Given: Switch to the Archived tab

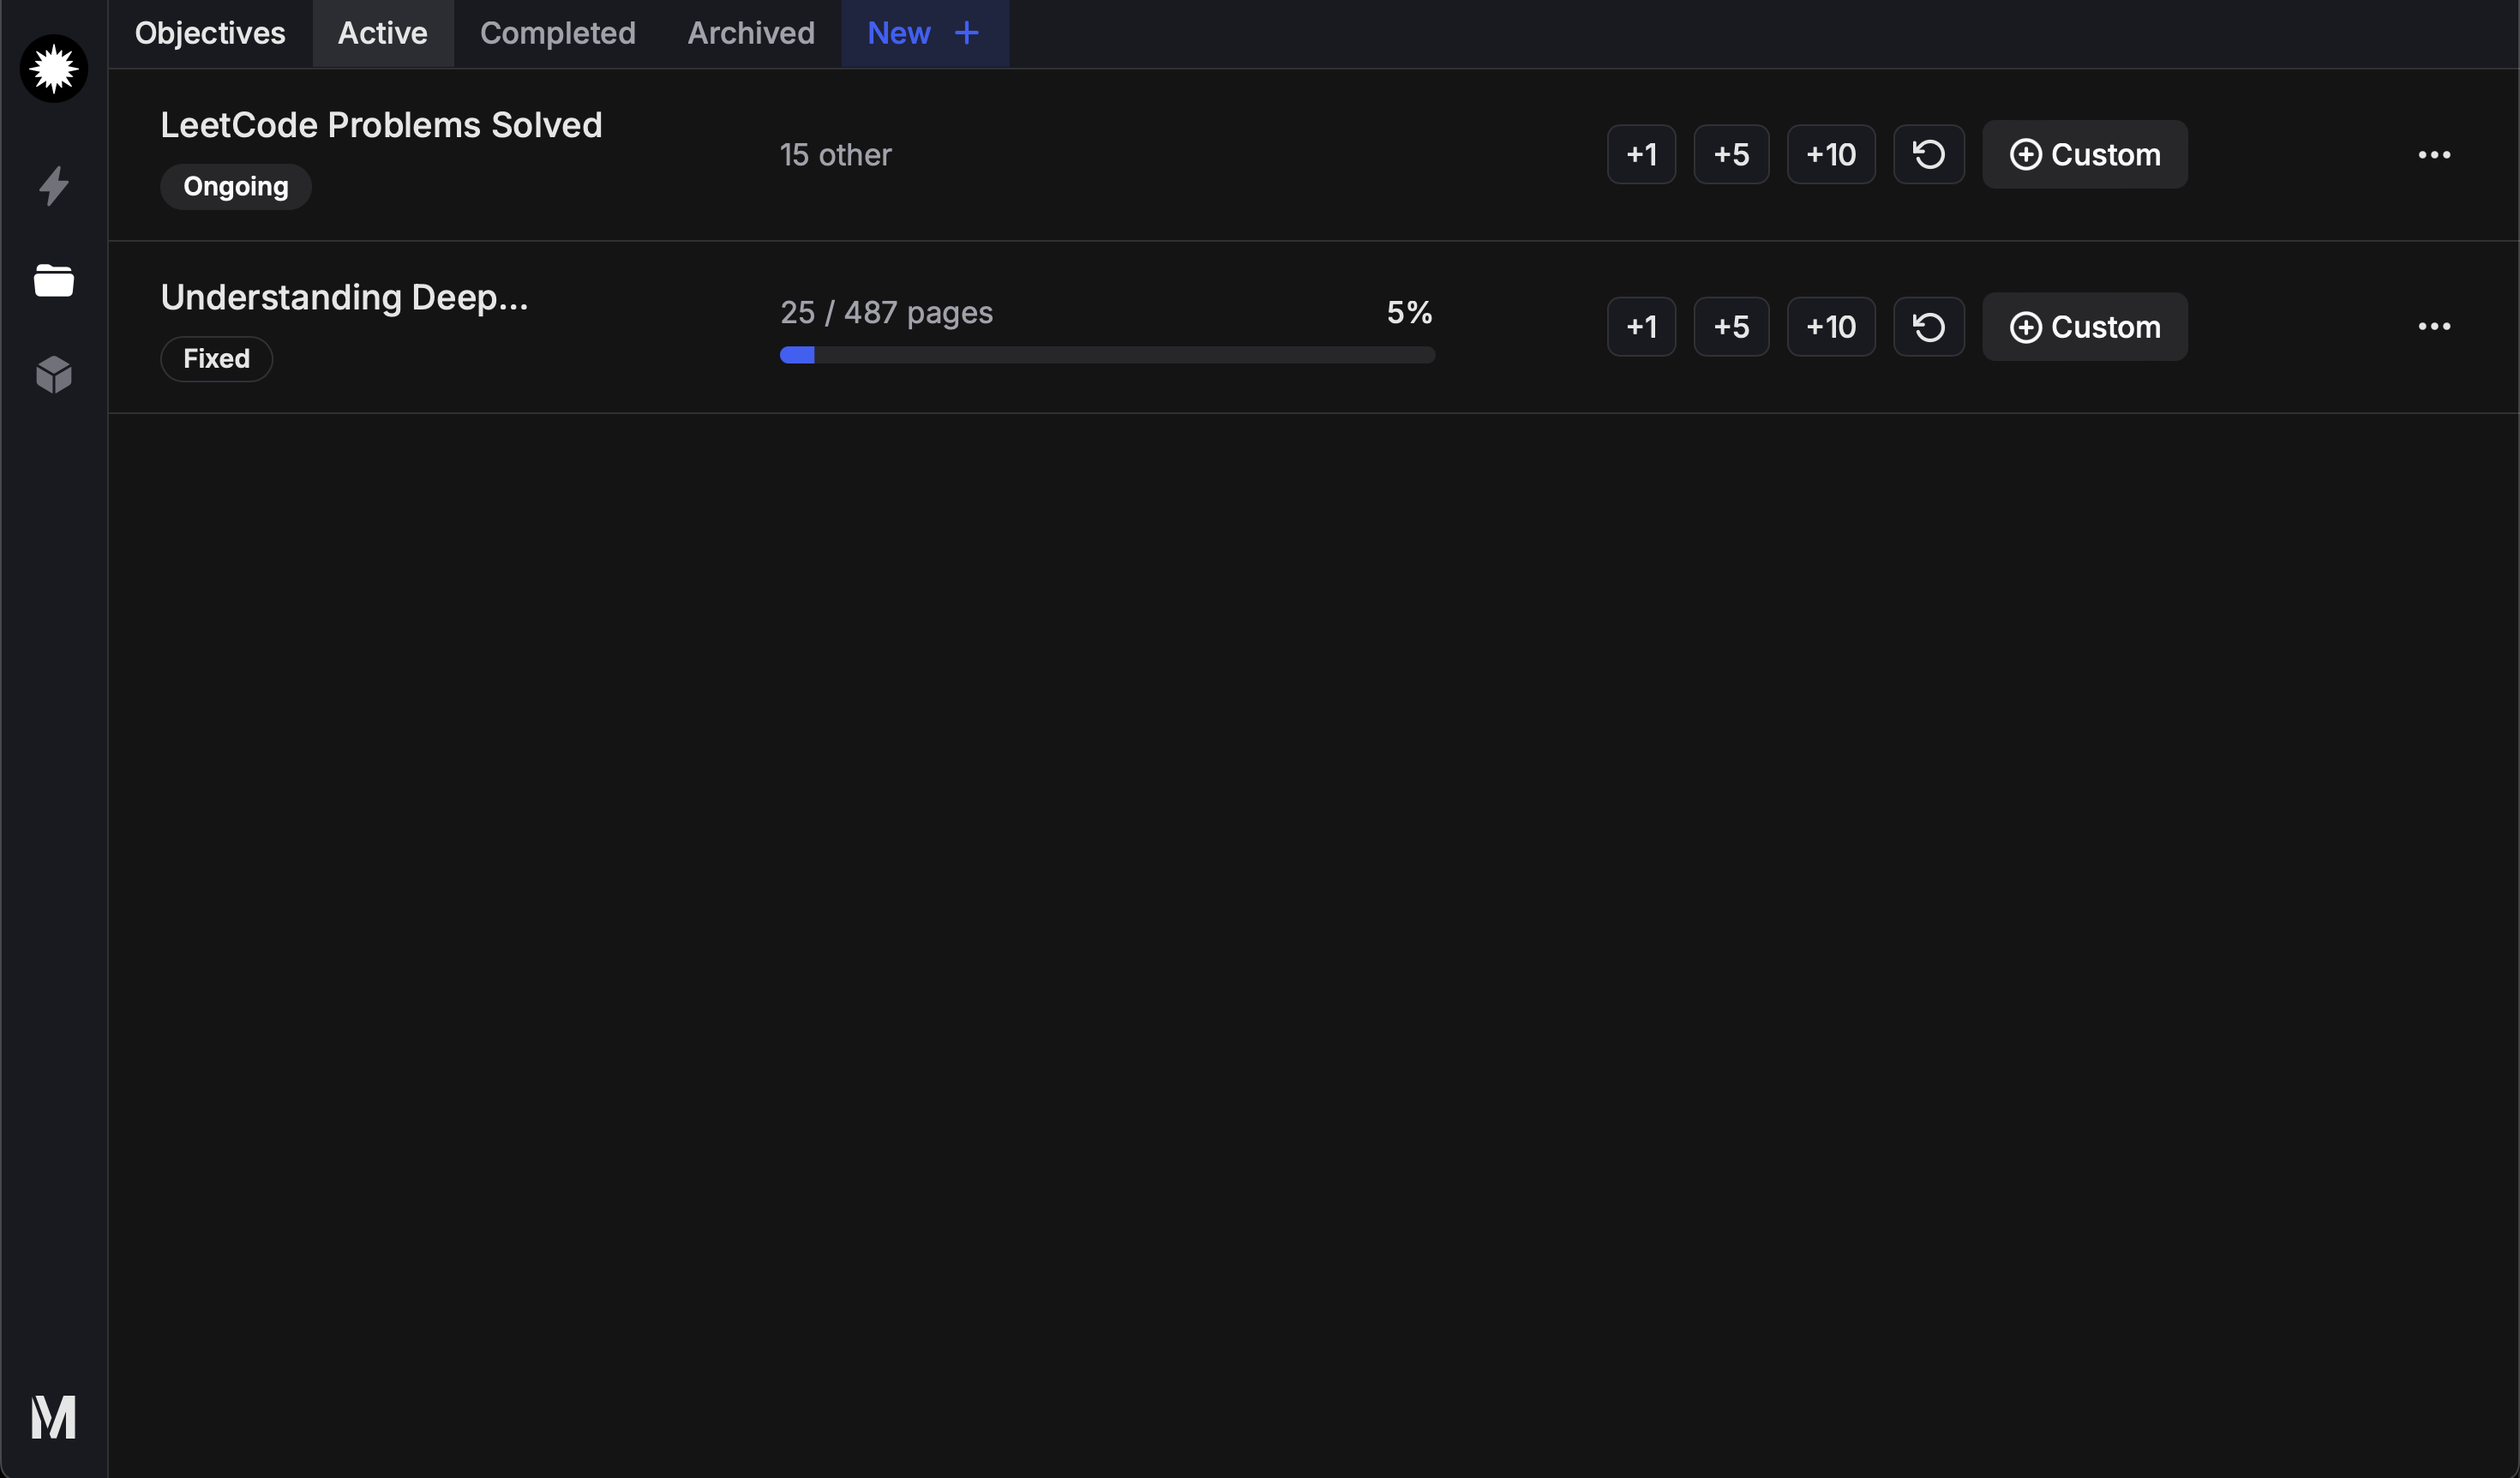Looking at the screenshot, I should click(750, 33).
